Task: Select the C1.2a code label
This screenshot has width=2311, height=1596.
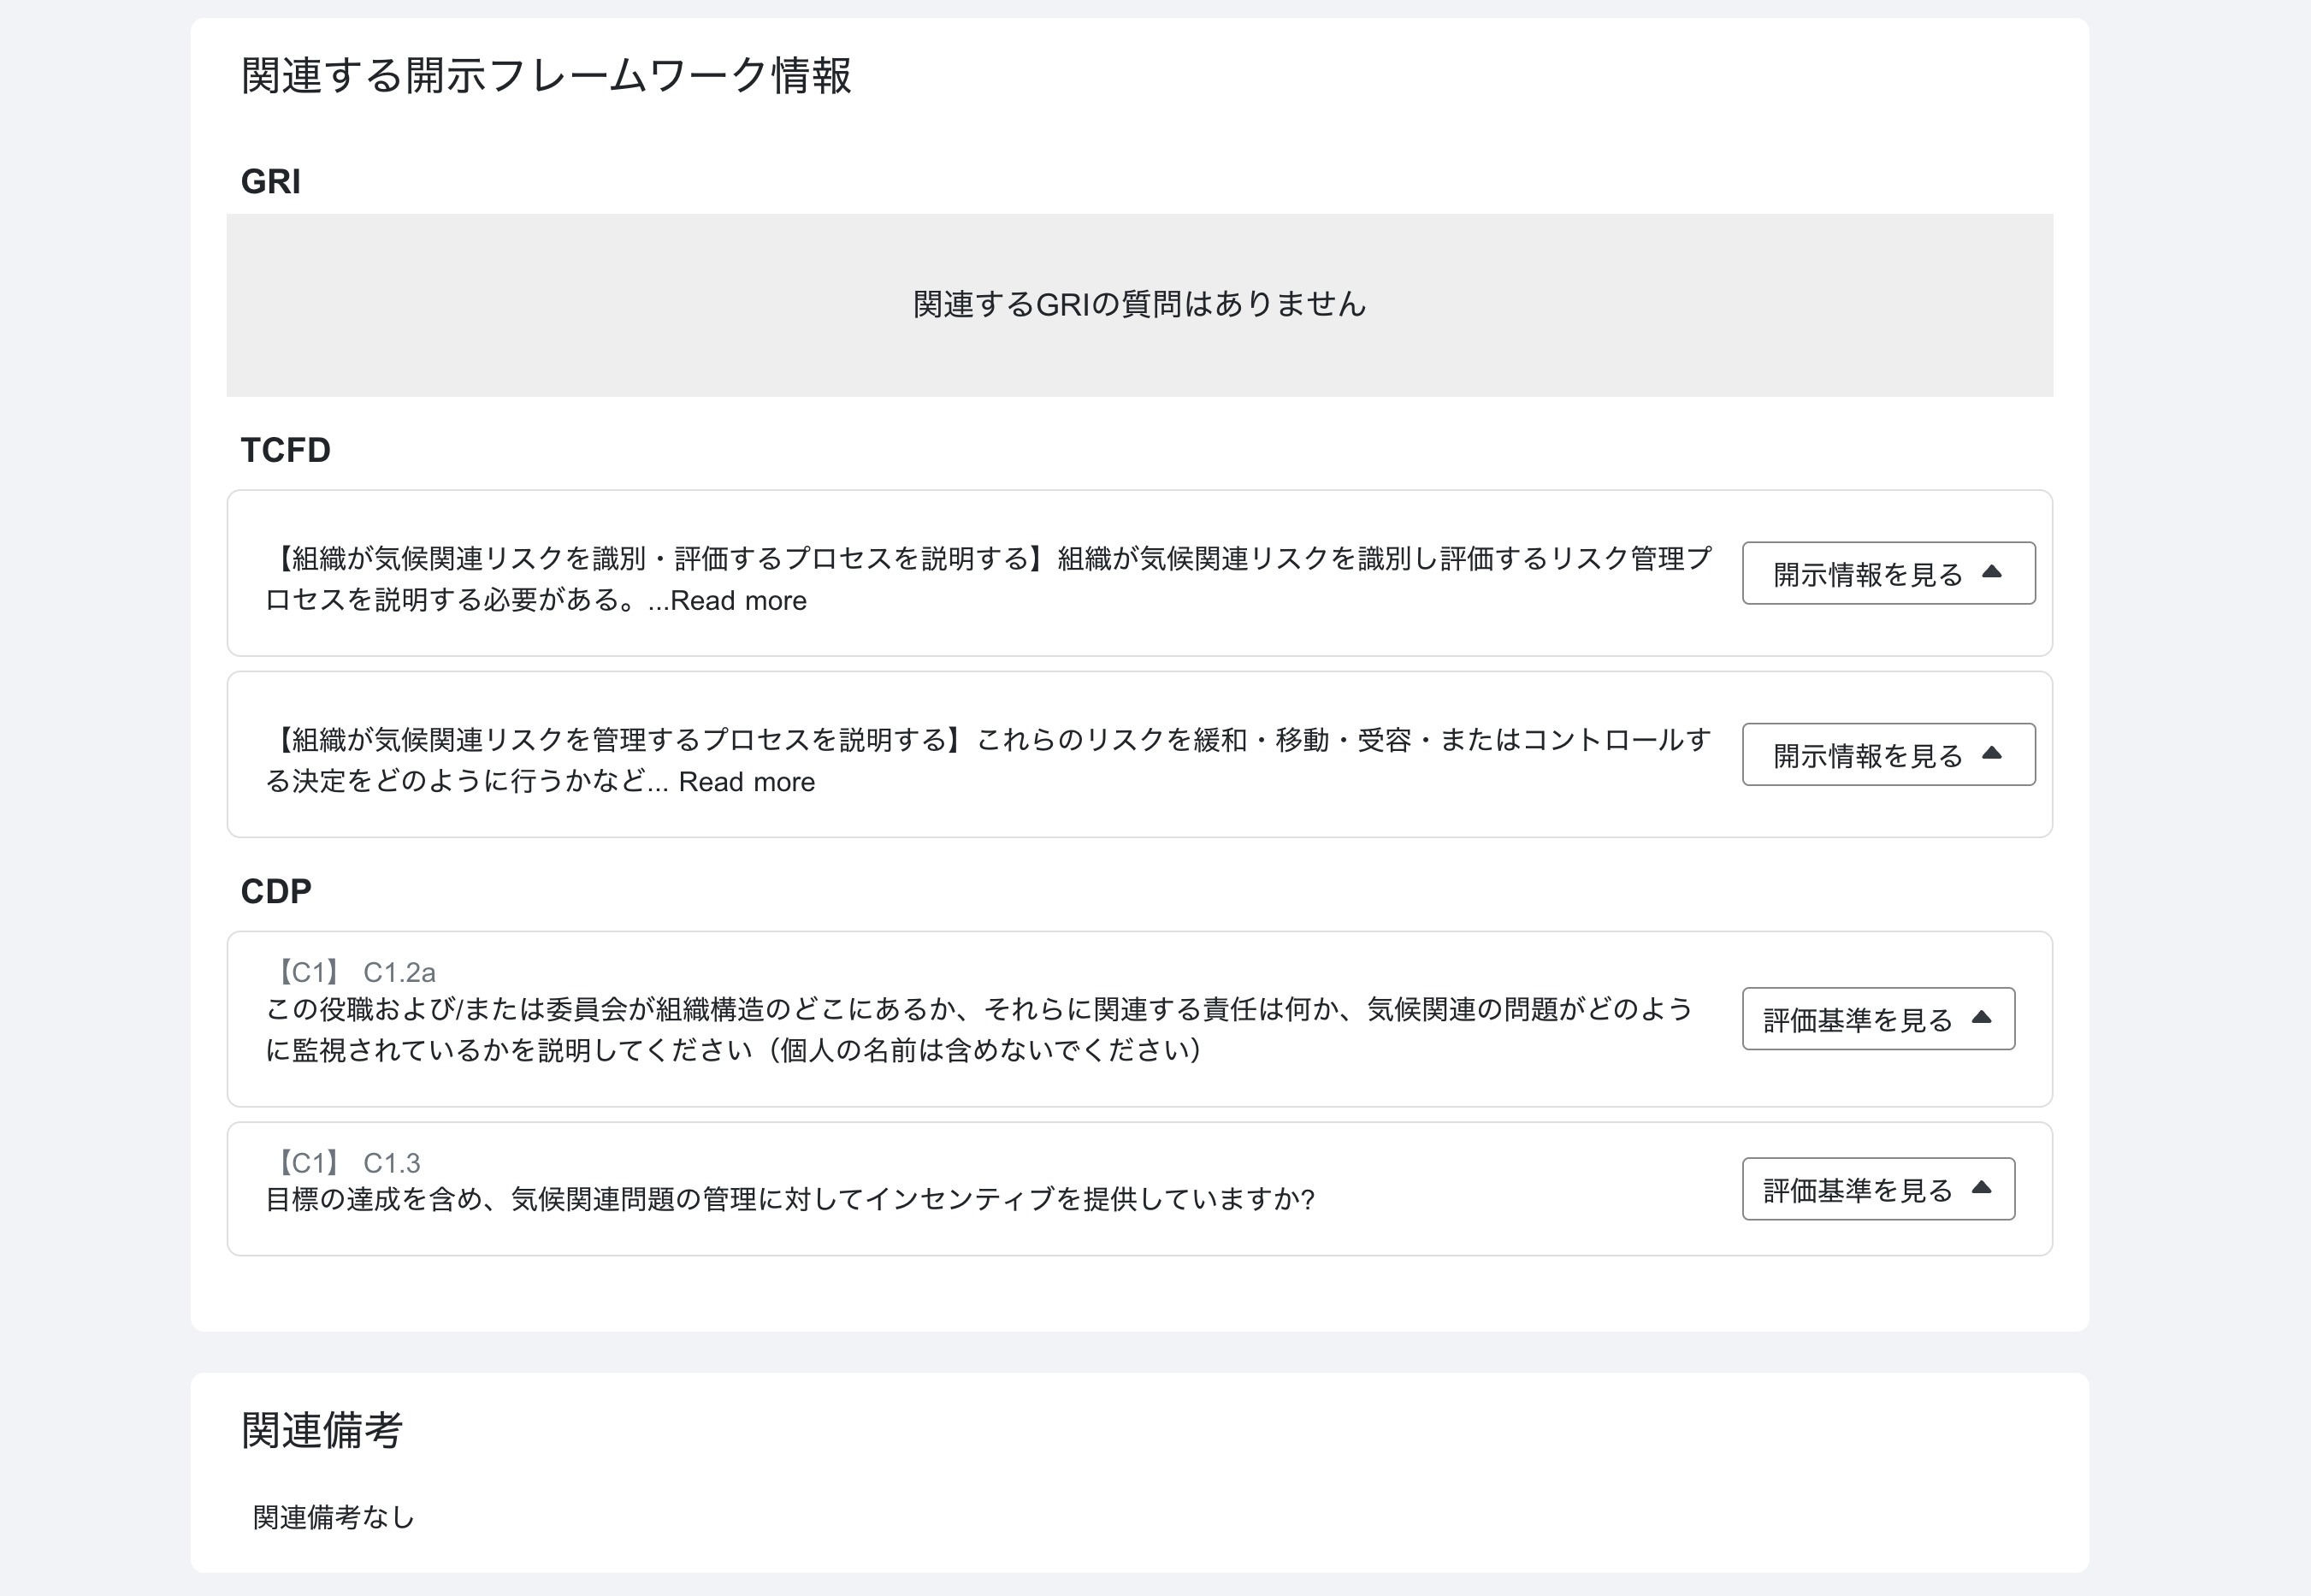Action: tap(399, 972)
